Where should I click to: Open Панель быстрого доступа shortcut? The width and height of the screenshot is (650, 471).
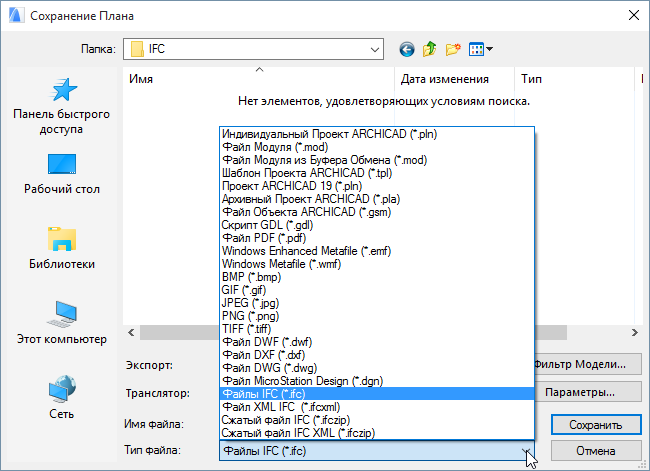point(62,106)
